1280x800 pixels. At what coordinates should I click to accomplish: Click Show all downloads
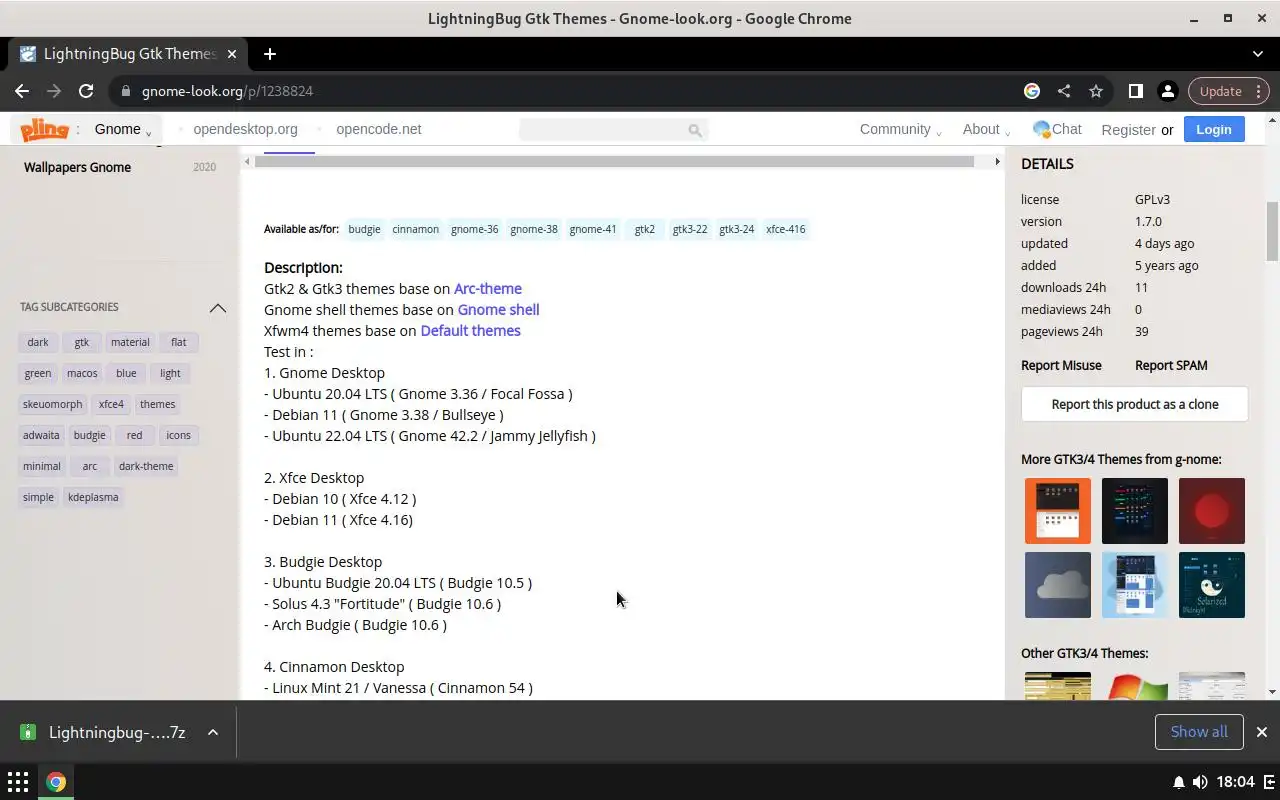coord(1199,732)
